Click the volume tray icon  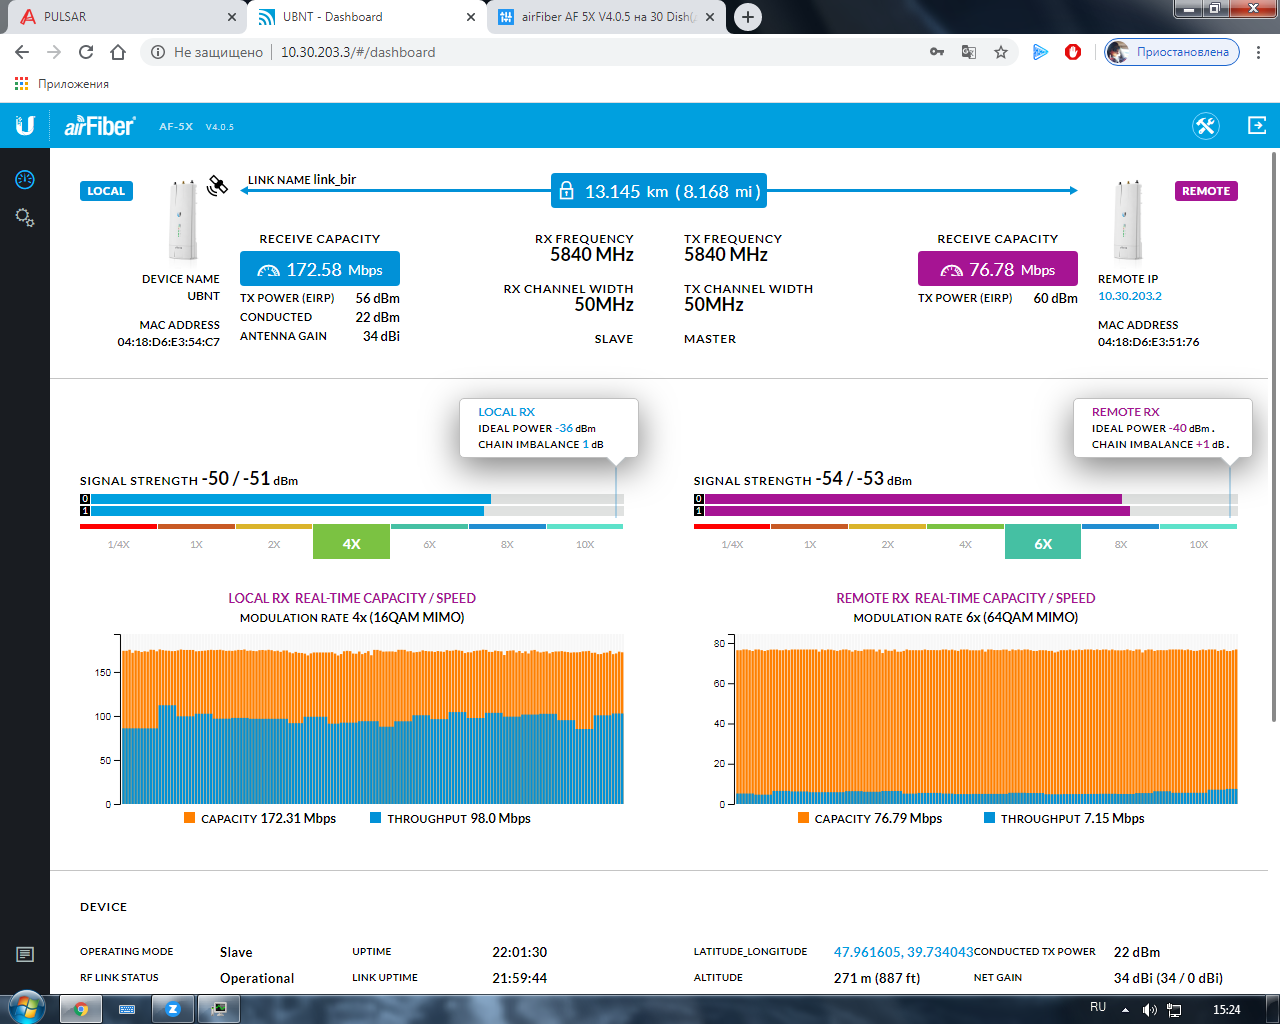[x=1150, y=1010]
